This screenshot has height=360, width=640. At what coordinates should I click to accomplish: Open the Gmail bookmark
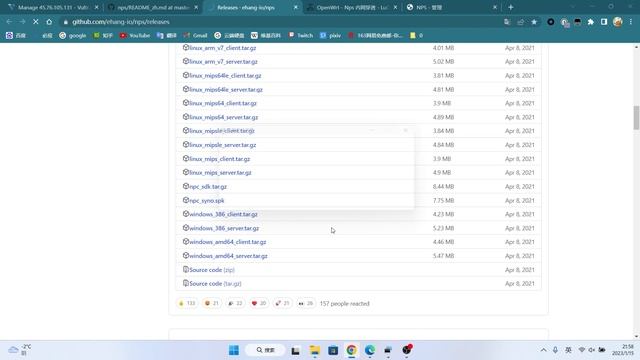point(196,36)
